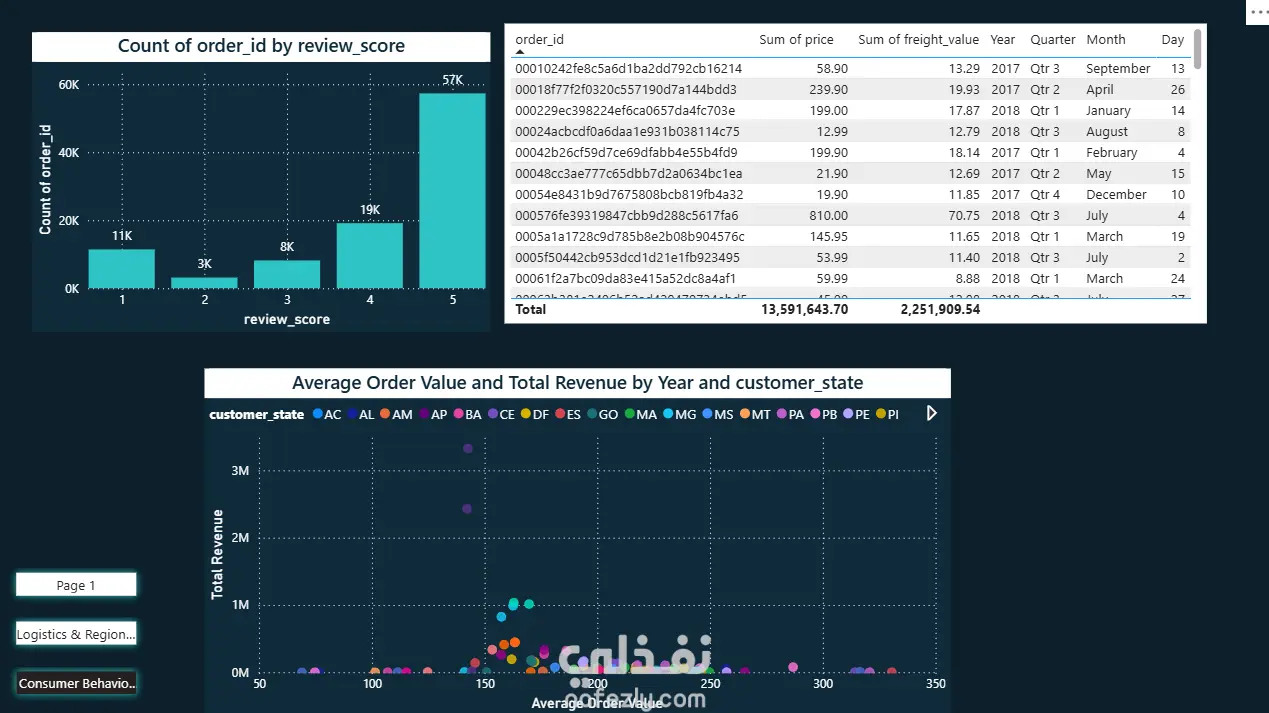Viewport: 1269px width, 713px height.
Task: Click the total freight 2,251,909.54
Action: click(940, 310)
